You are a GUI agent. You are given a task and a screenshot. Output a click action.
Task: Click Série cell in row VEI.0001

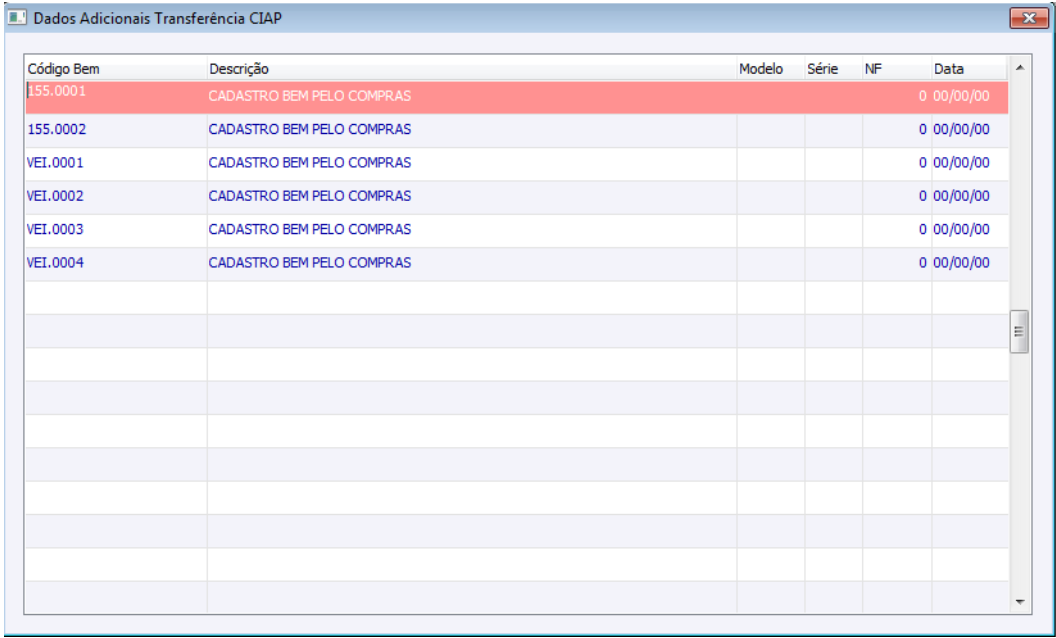(833, 164)
